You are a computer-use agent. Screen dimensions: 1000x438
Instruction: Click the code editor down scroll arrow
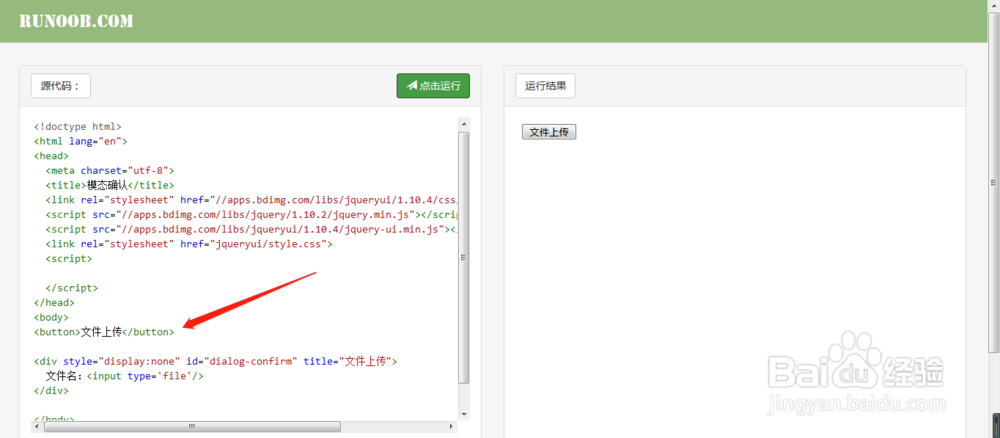coord(464,413)
